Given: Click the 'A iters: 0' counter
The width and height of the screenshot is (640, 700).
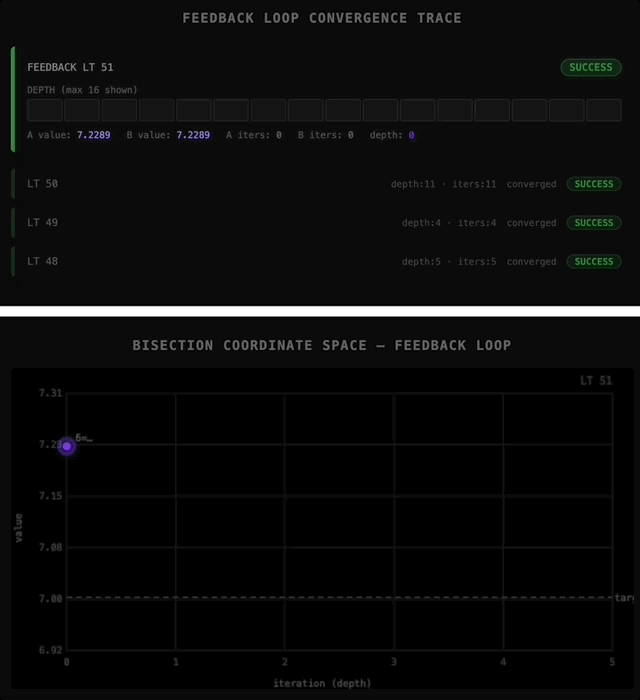Looking at the screenshot, I should [x=254, y=135].
